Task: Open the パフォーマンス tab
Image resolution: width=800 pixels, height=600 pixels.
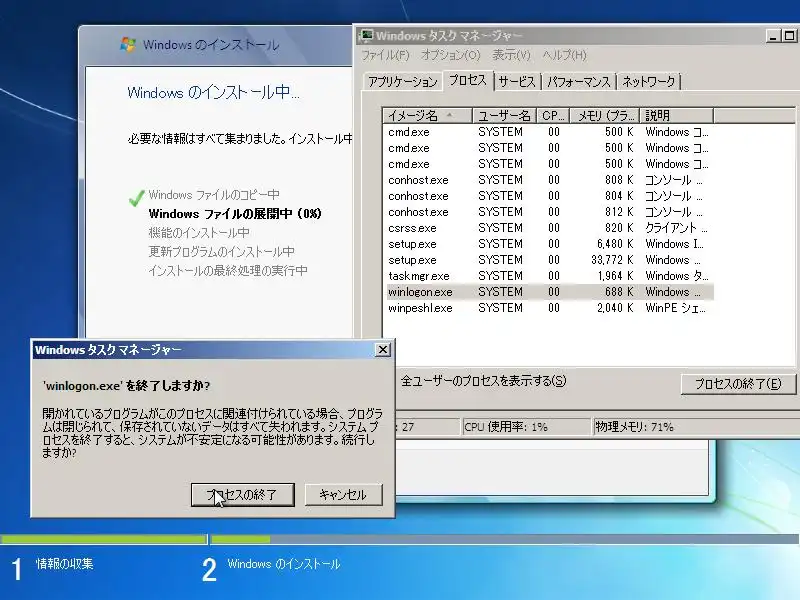Action: [x=579, y=82]
